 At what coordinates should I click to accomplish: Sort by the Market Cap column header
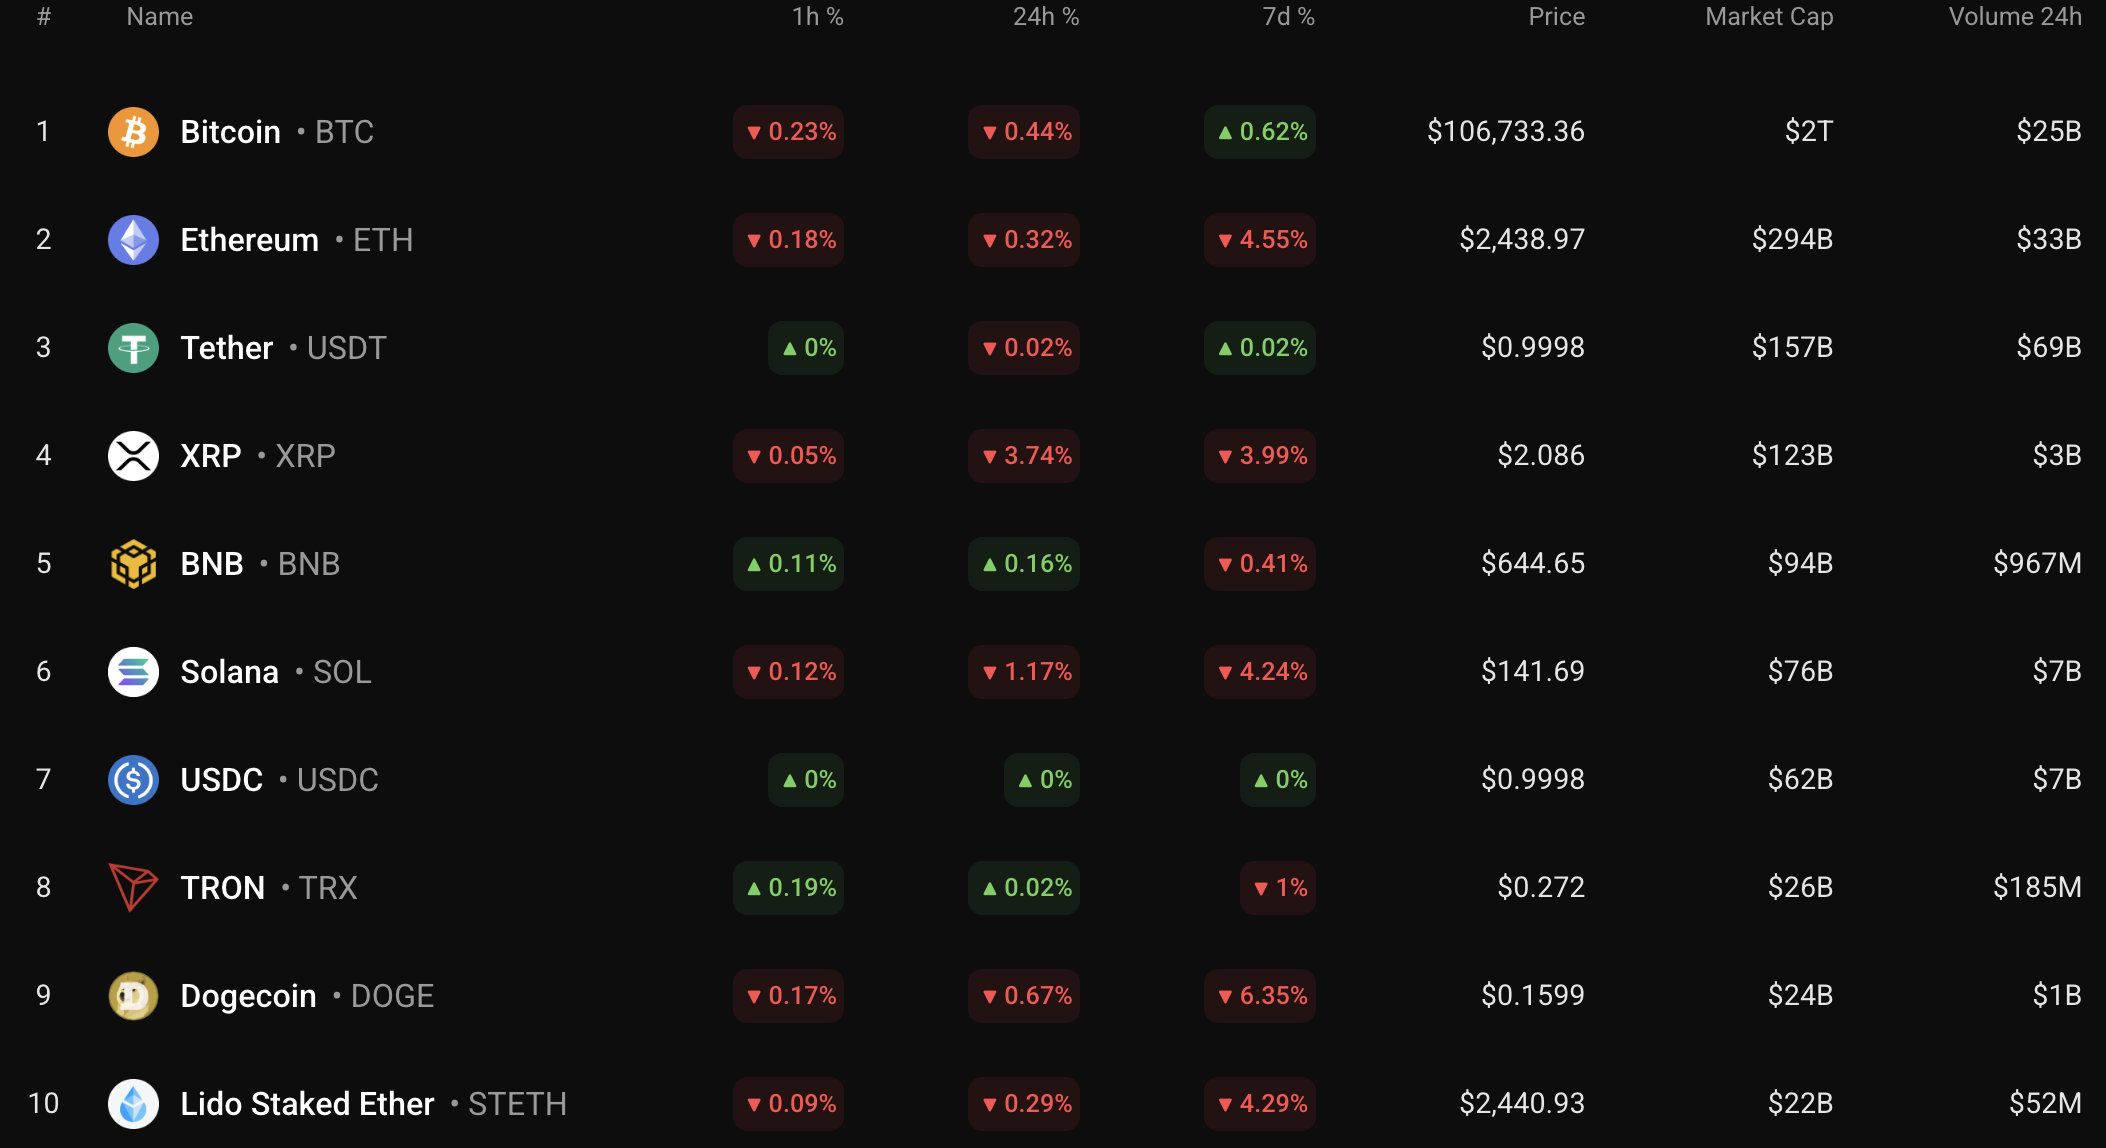1768,17
